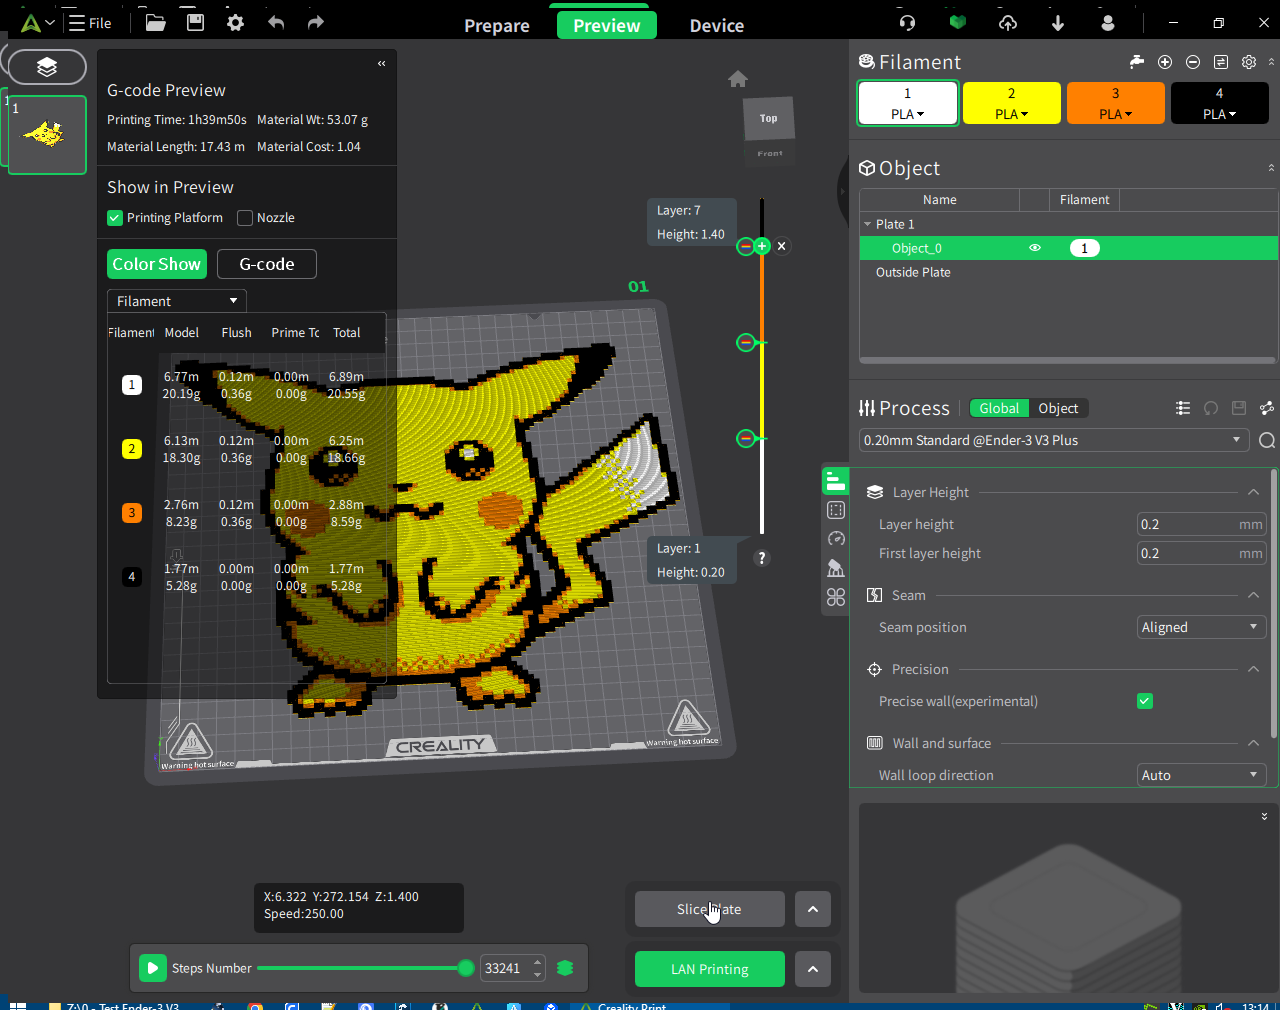Screen dimensions: 1280x1010
Task: Click the layers stack button at top-left
Action: pyautogui.click(x=47, y=67)
